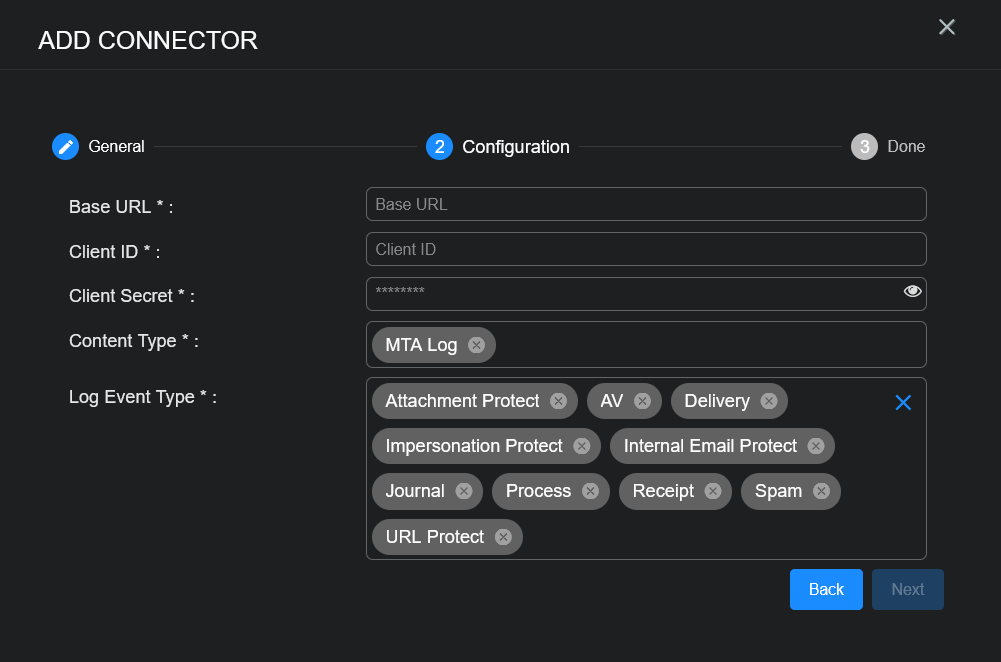
Task: Remove Internal Email Protect tag
Action: pyautogui.click(x=815, y=446)
